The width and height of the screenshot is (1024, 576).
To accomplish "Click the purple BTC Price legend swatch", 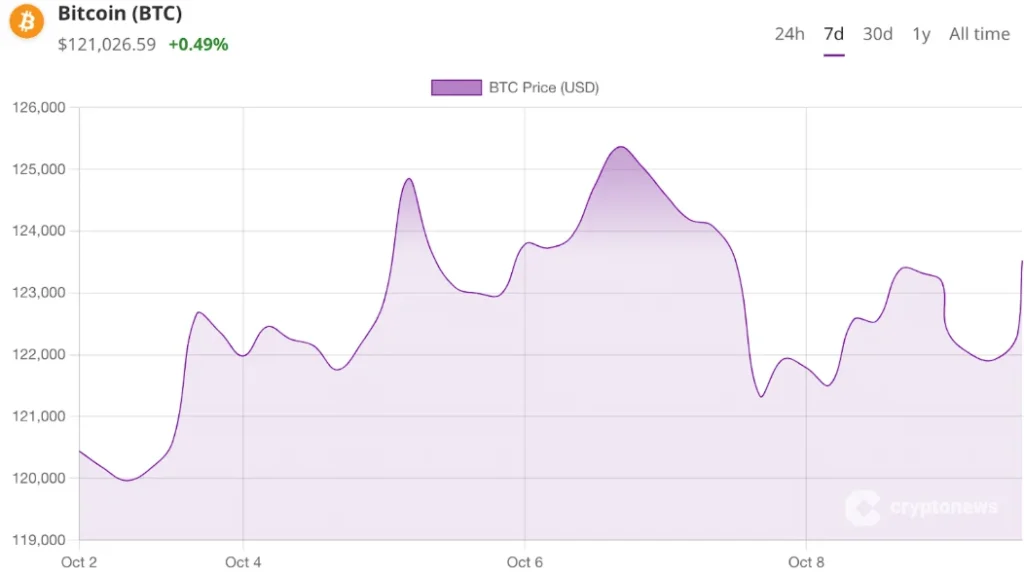I will 456,87.
